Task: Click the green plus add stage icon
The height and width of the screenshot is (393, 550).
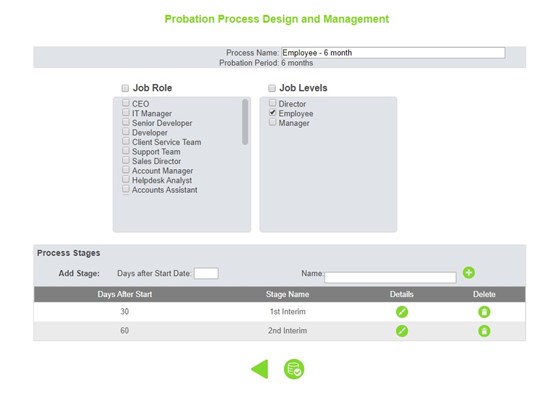Action: tap(469, 273)
